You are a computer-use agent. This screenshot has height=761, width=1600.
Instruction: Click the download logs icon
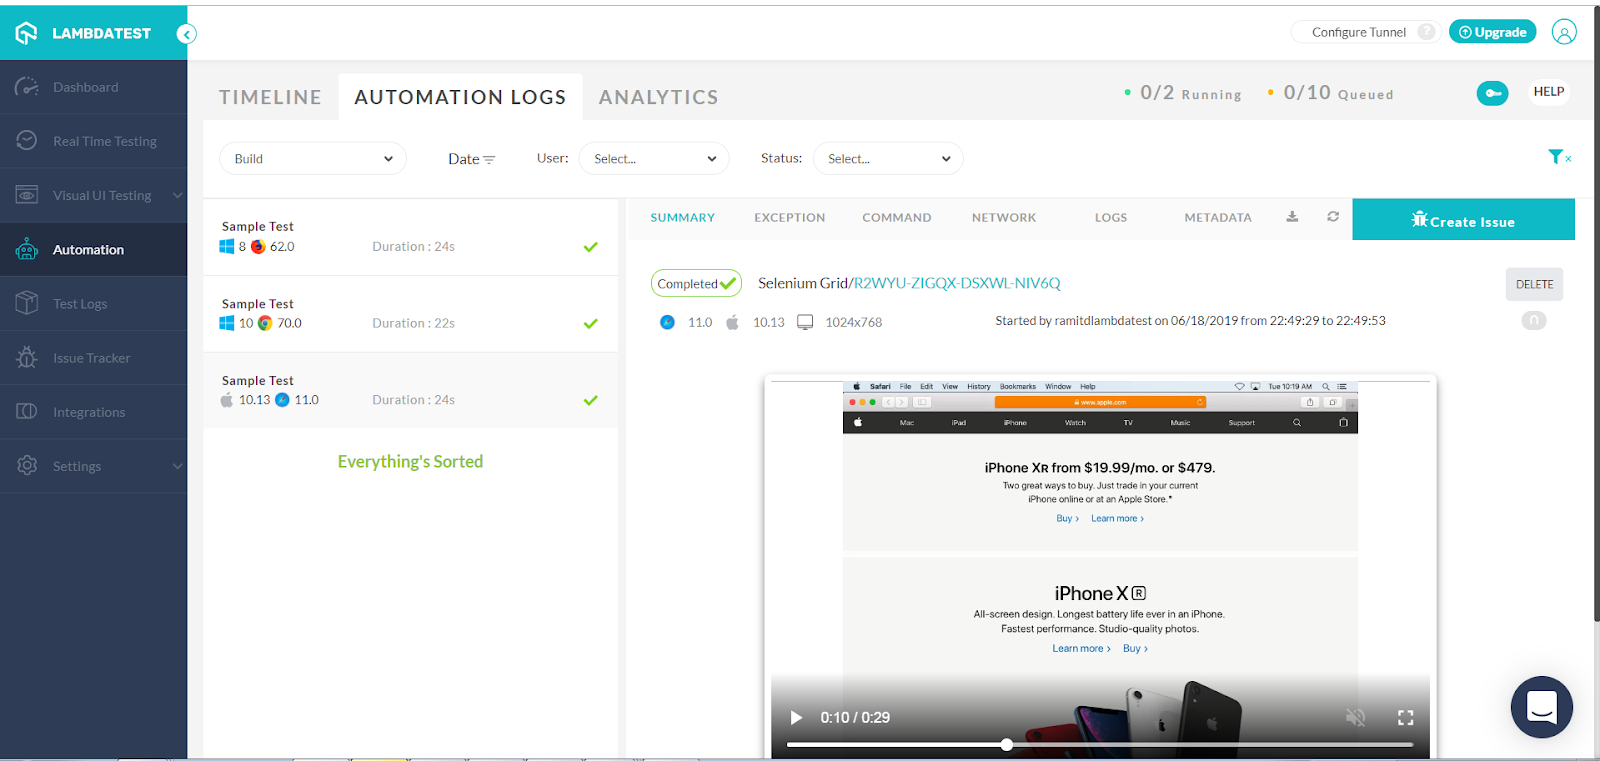click(1292, 217)
